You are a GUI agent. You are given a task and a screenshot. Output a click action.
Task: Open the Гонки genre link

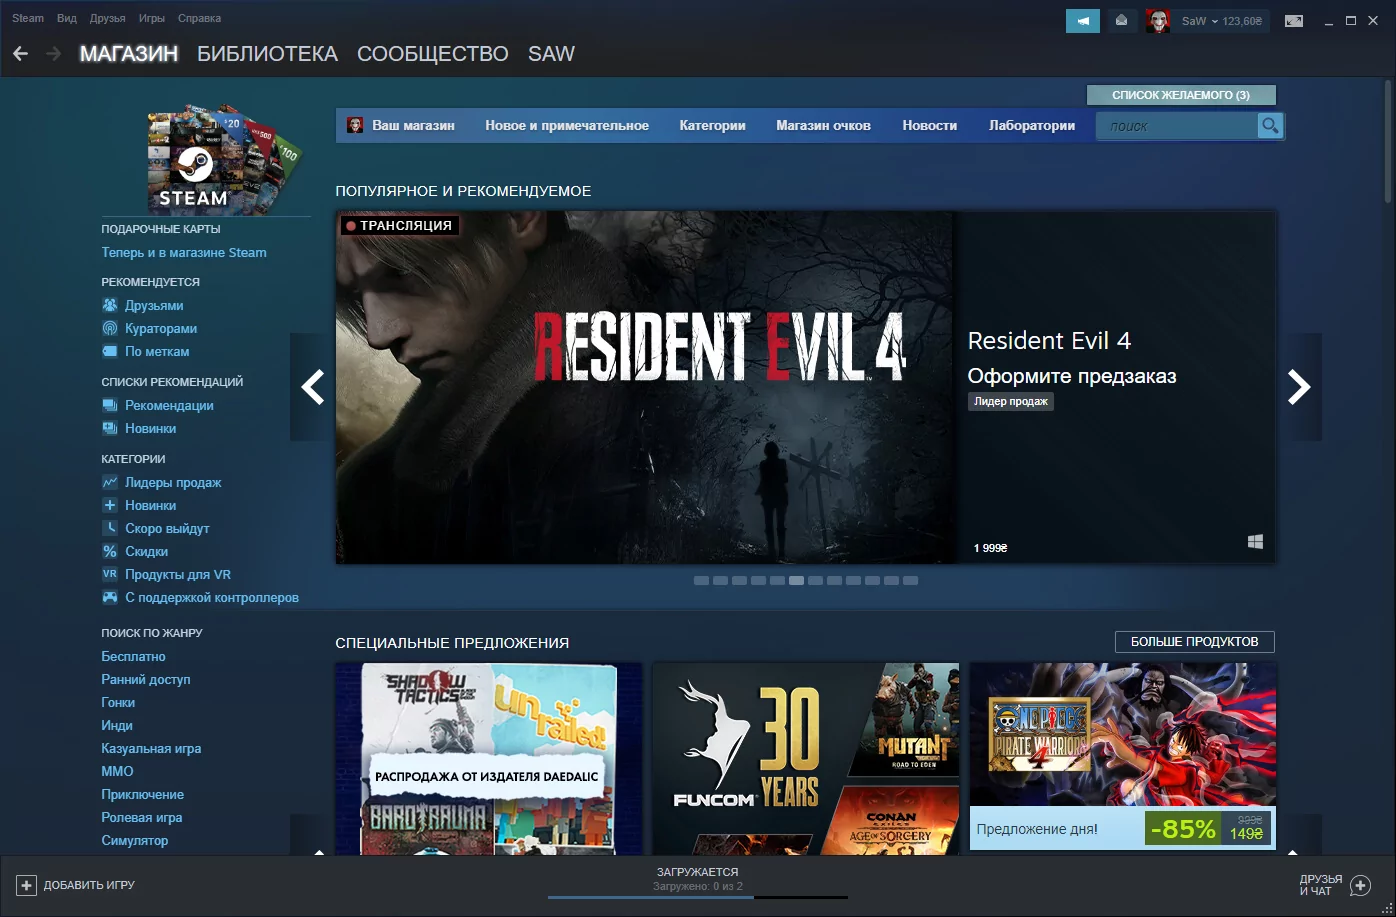(118, 702)
